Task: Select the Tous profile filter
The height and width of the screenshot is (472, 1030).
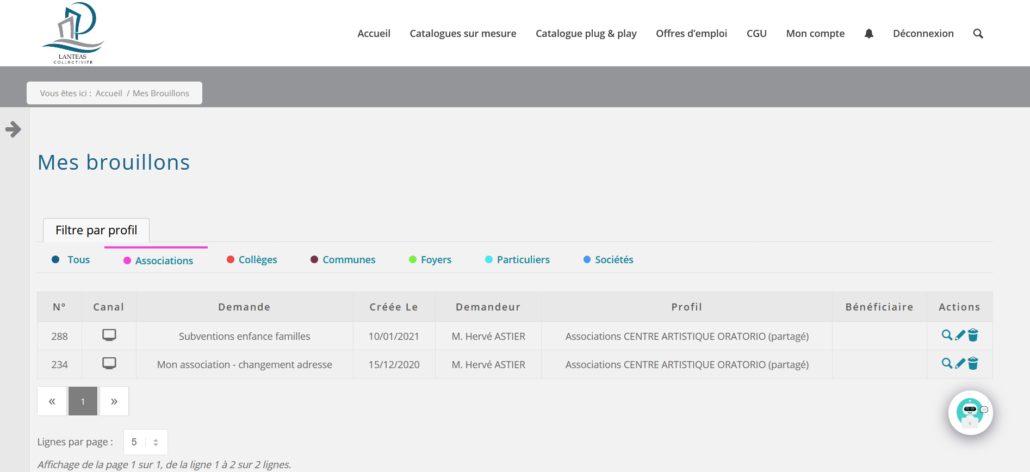Action: (78, 260)
